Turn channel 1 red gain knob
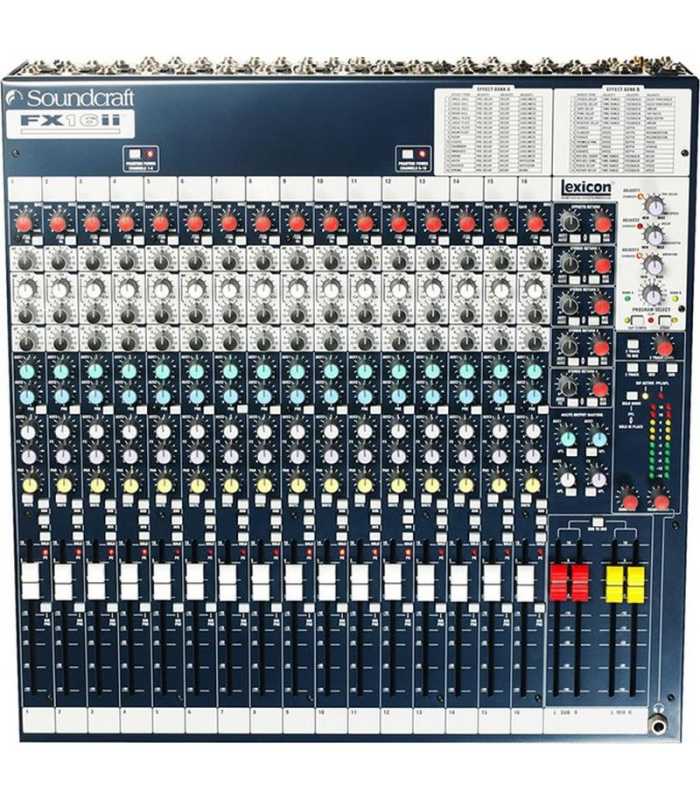The image size is (700, 800). click(x=24, y=223)
